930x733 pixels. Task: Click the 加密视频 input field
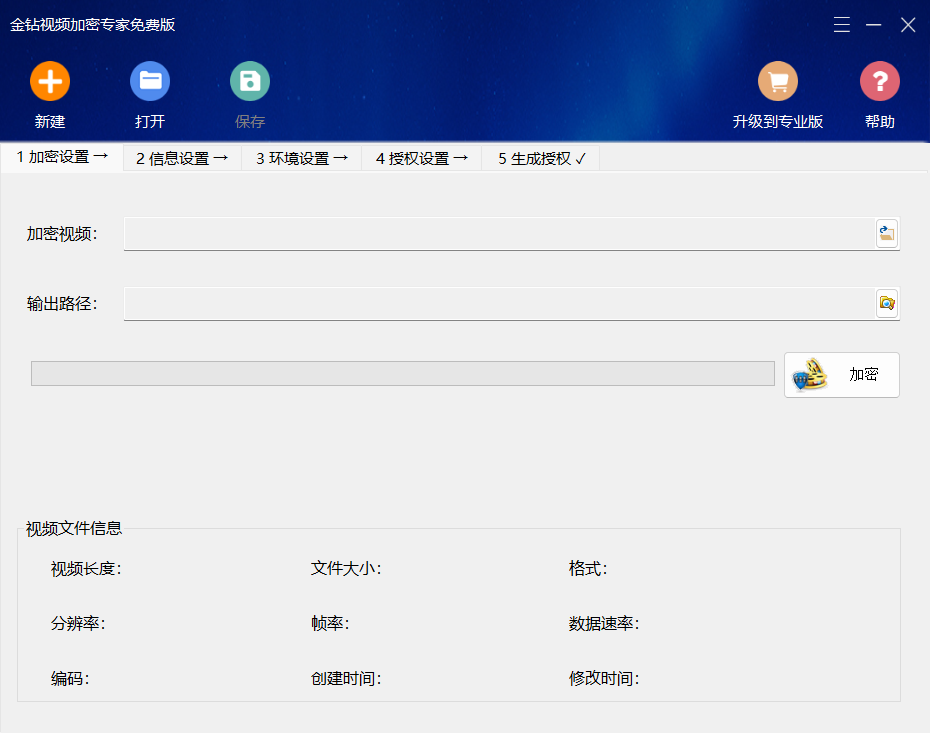pos(499,234)
